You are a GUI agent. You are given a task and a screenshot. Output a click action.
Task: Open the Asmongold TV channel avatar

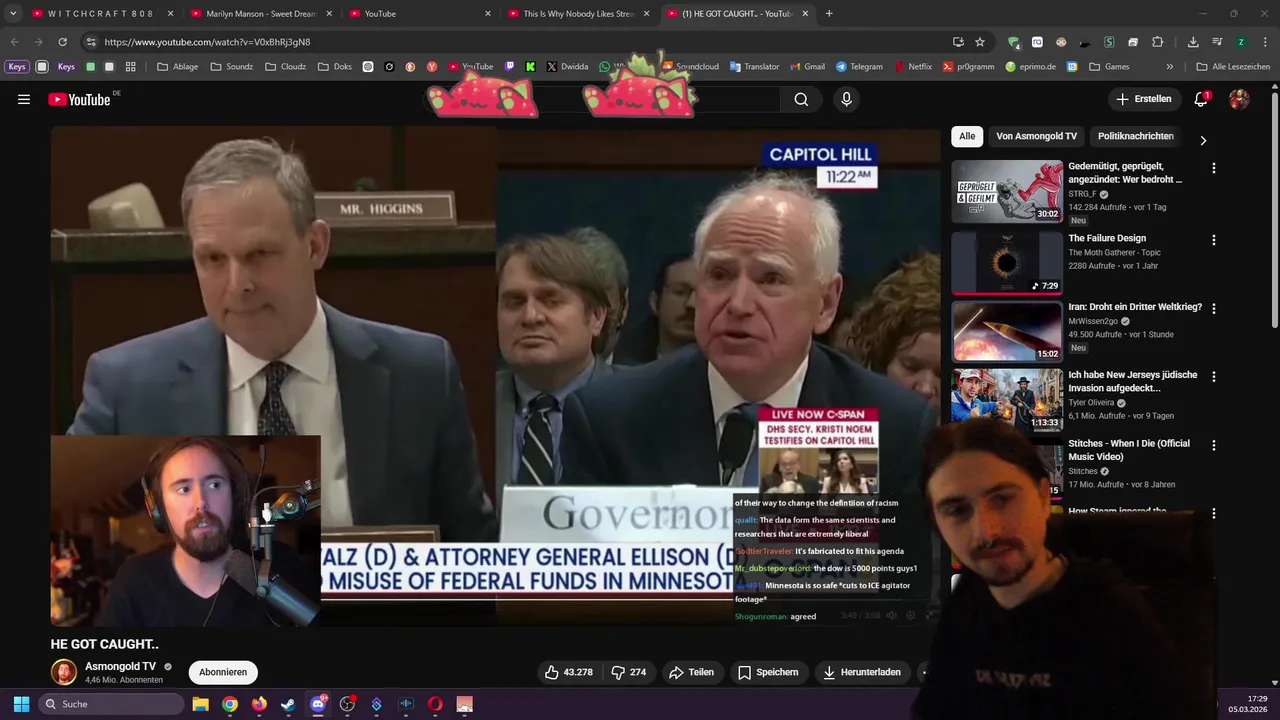(x=64, y=672)
